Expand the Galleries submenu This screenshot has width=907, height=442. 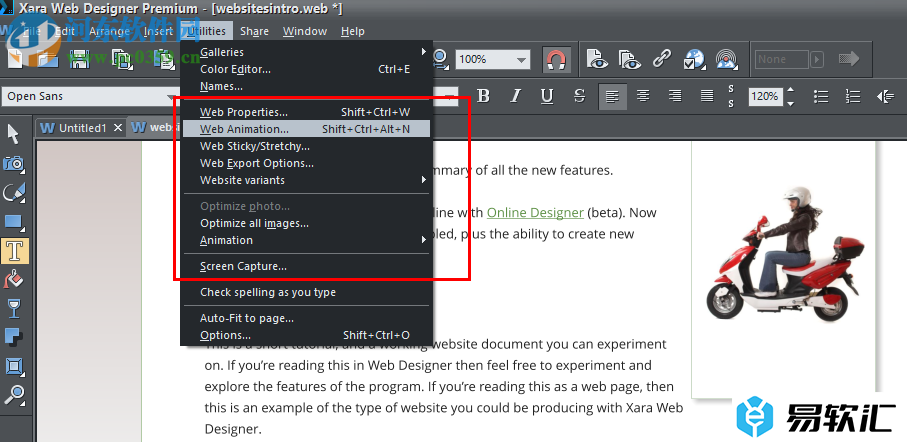307,52
